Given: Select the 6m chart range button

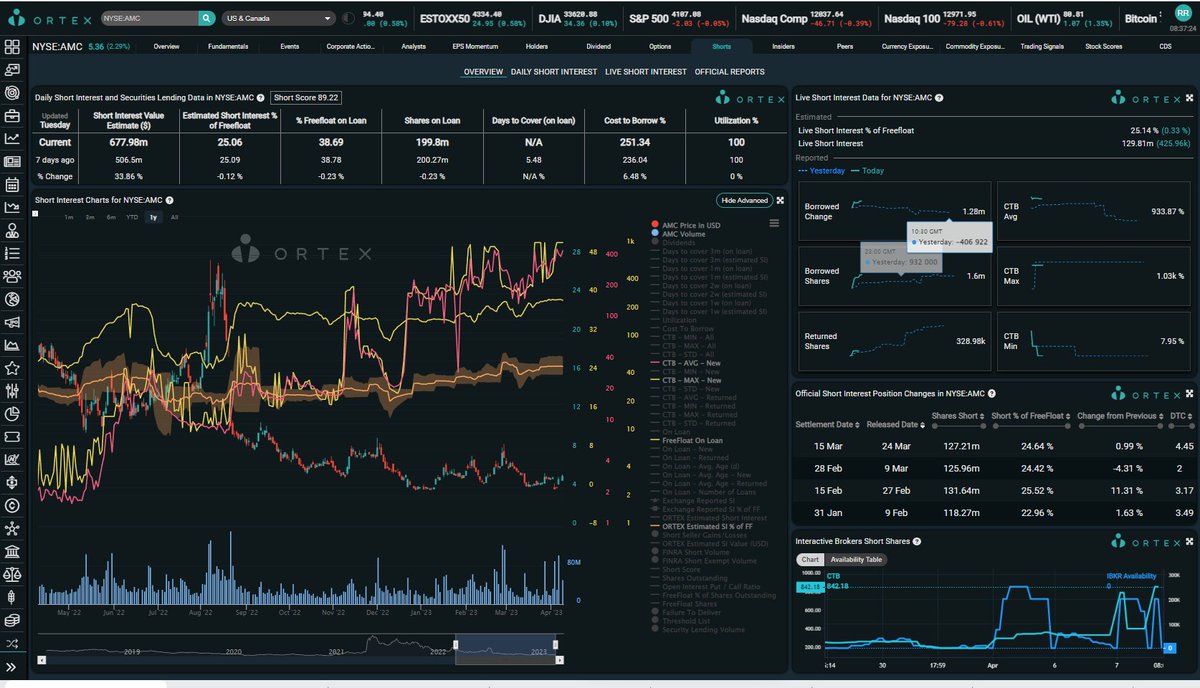Looking at the screenshot, I should (111, 217).
